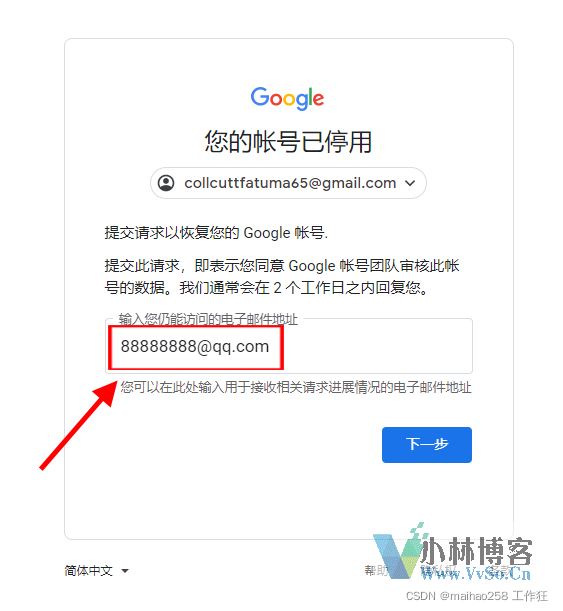Click the account avatar icon
563x611 pixels.
click(x=166, y=183)
